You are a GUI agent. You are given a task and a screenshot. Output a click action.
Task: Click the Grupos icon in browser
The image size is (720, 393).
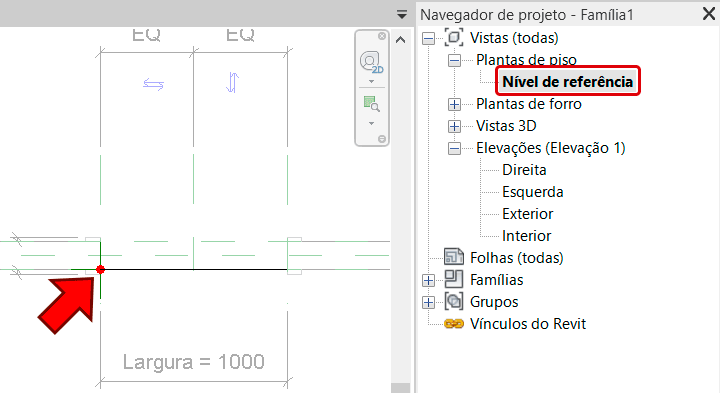454,301
